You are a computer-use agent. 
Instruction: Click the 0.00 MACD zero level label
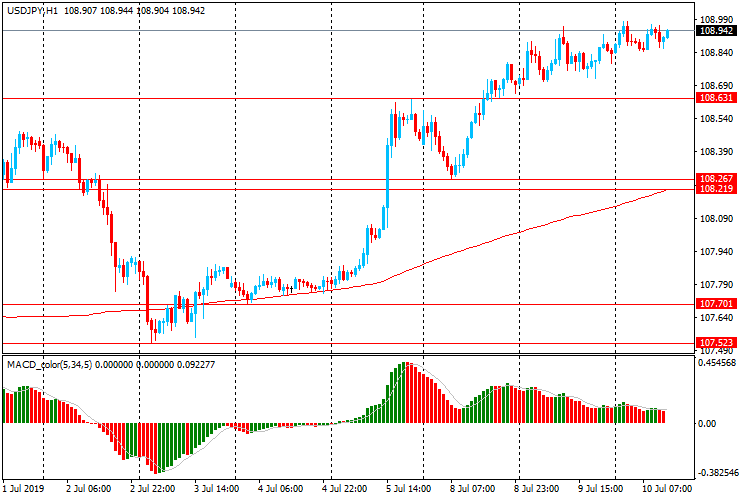coord(706,424)
